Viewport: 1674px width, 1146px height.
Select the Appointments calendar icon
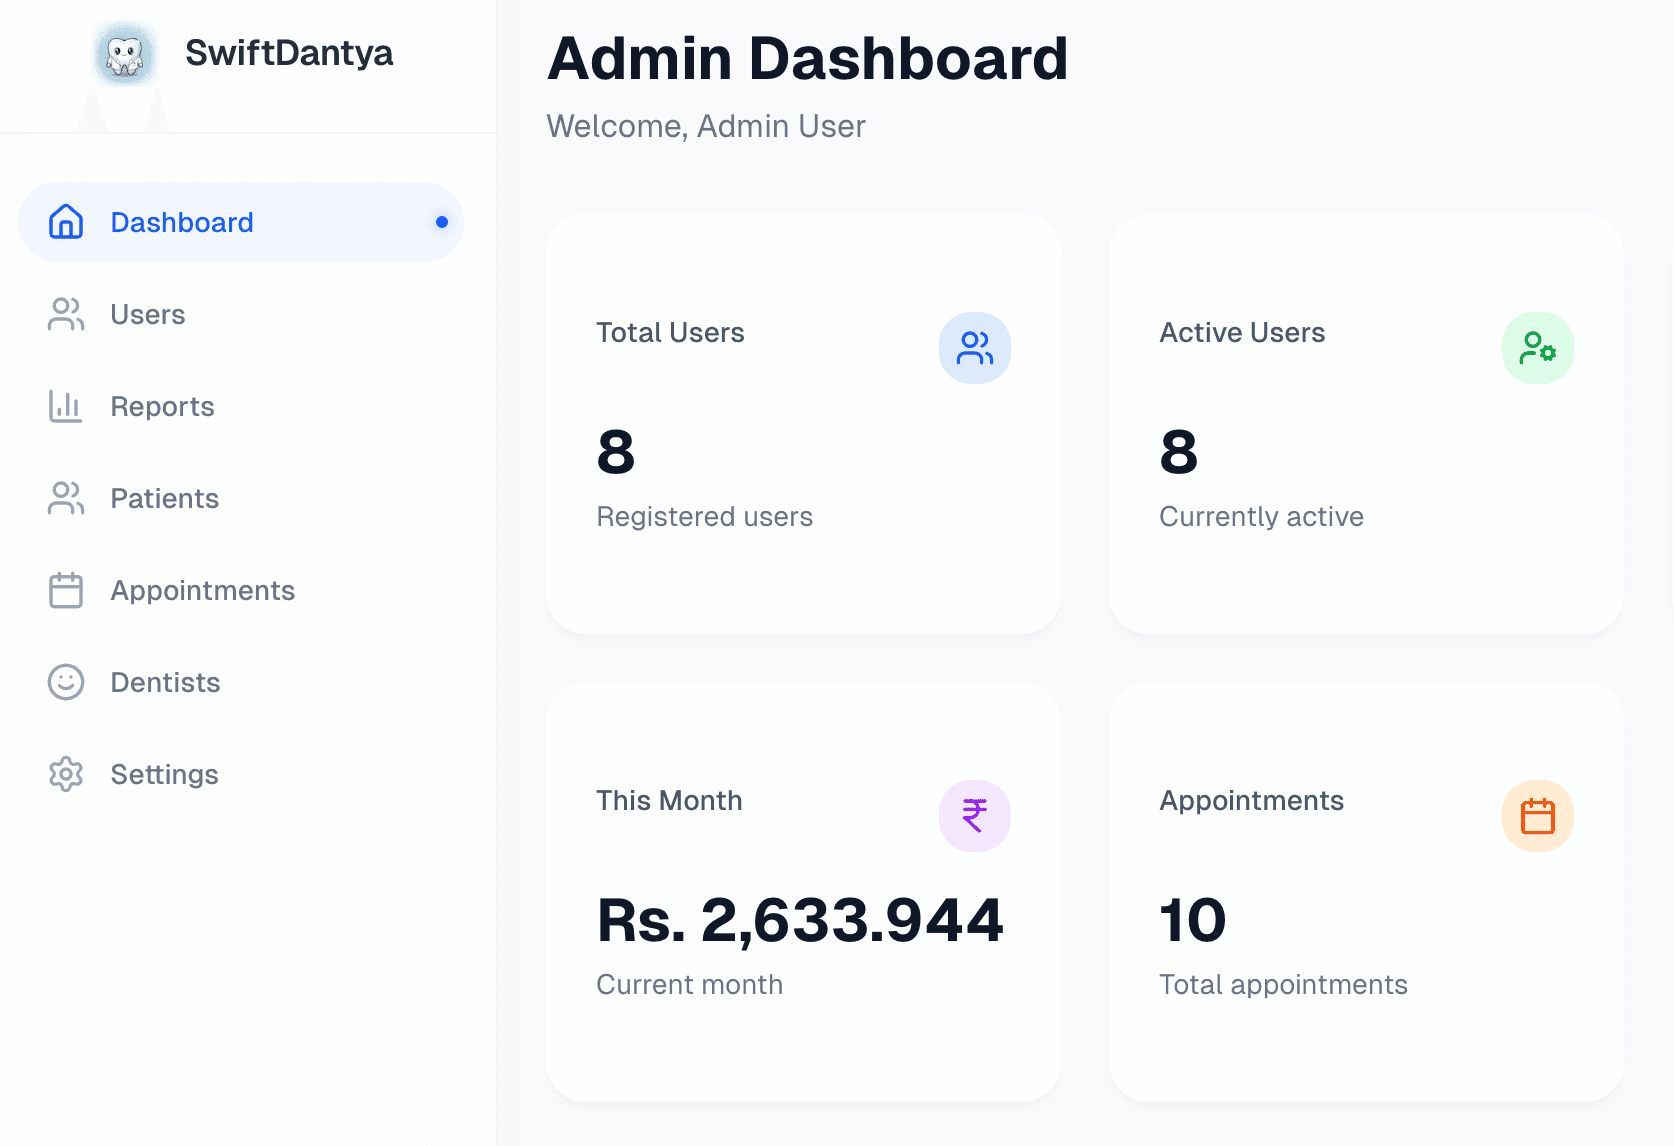(x=65, y=590)
